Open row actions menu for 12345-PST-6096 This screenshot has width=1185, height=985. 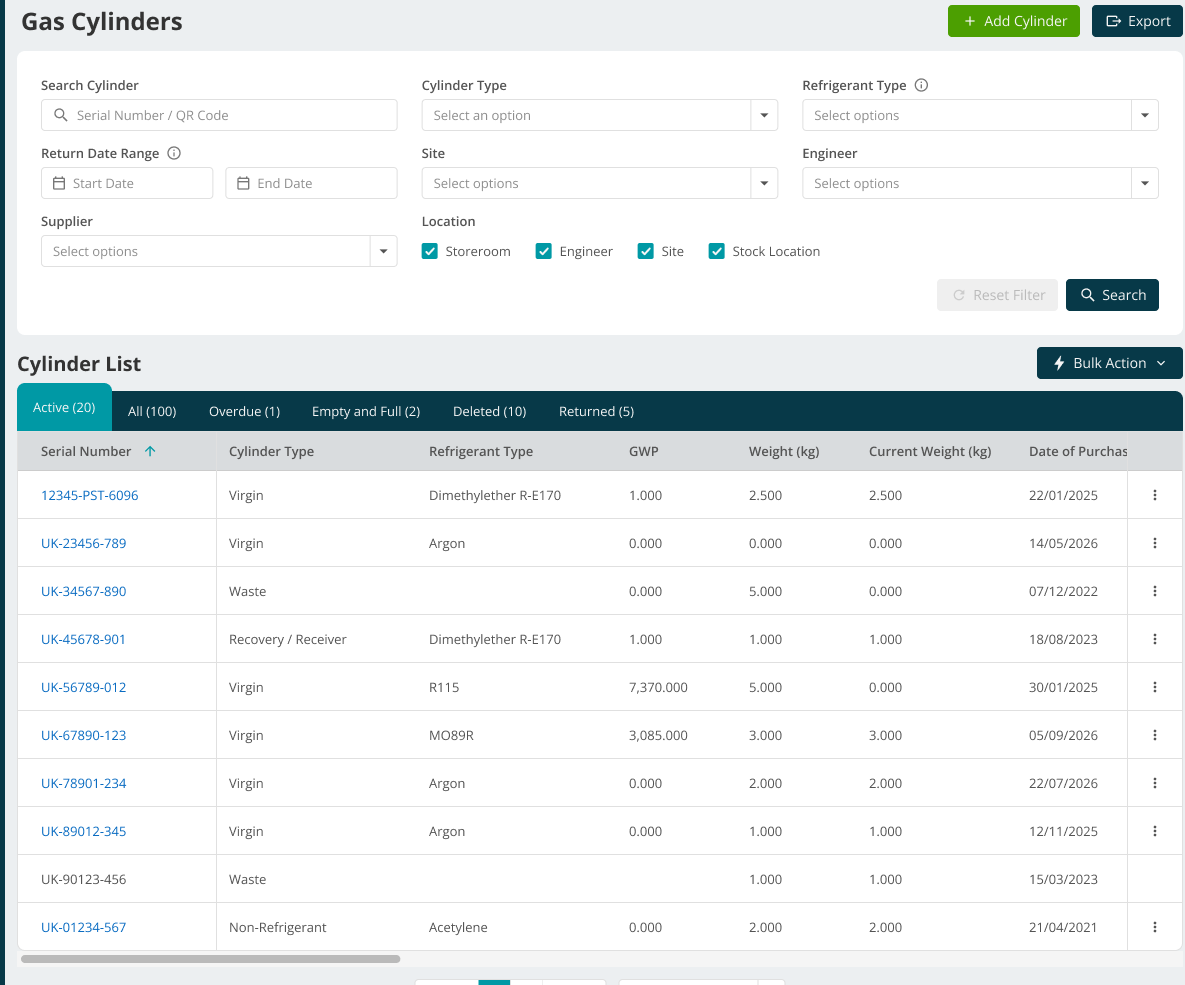(x=1155, y=495)
